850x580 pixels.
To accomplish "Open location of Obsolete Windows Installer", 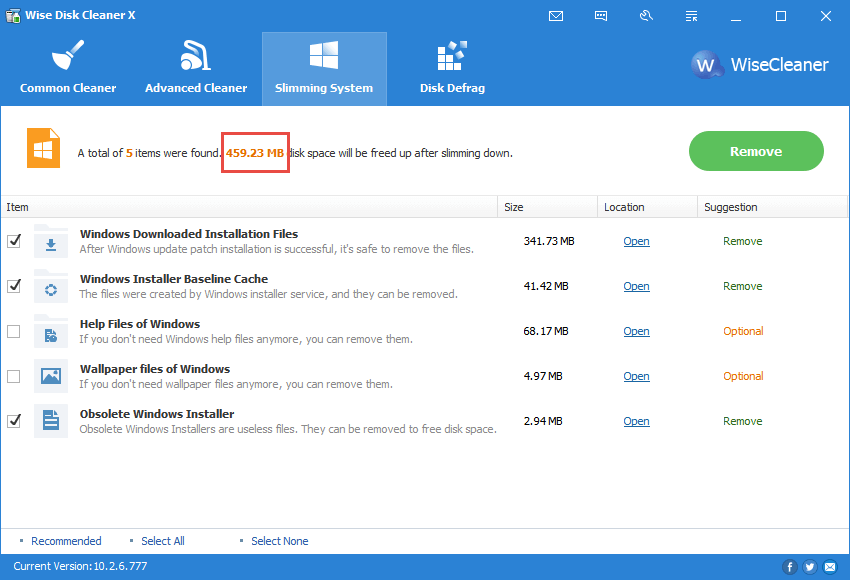I will [x=636, y=421].
